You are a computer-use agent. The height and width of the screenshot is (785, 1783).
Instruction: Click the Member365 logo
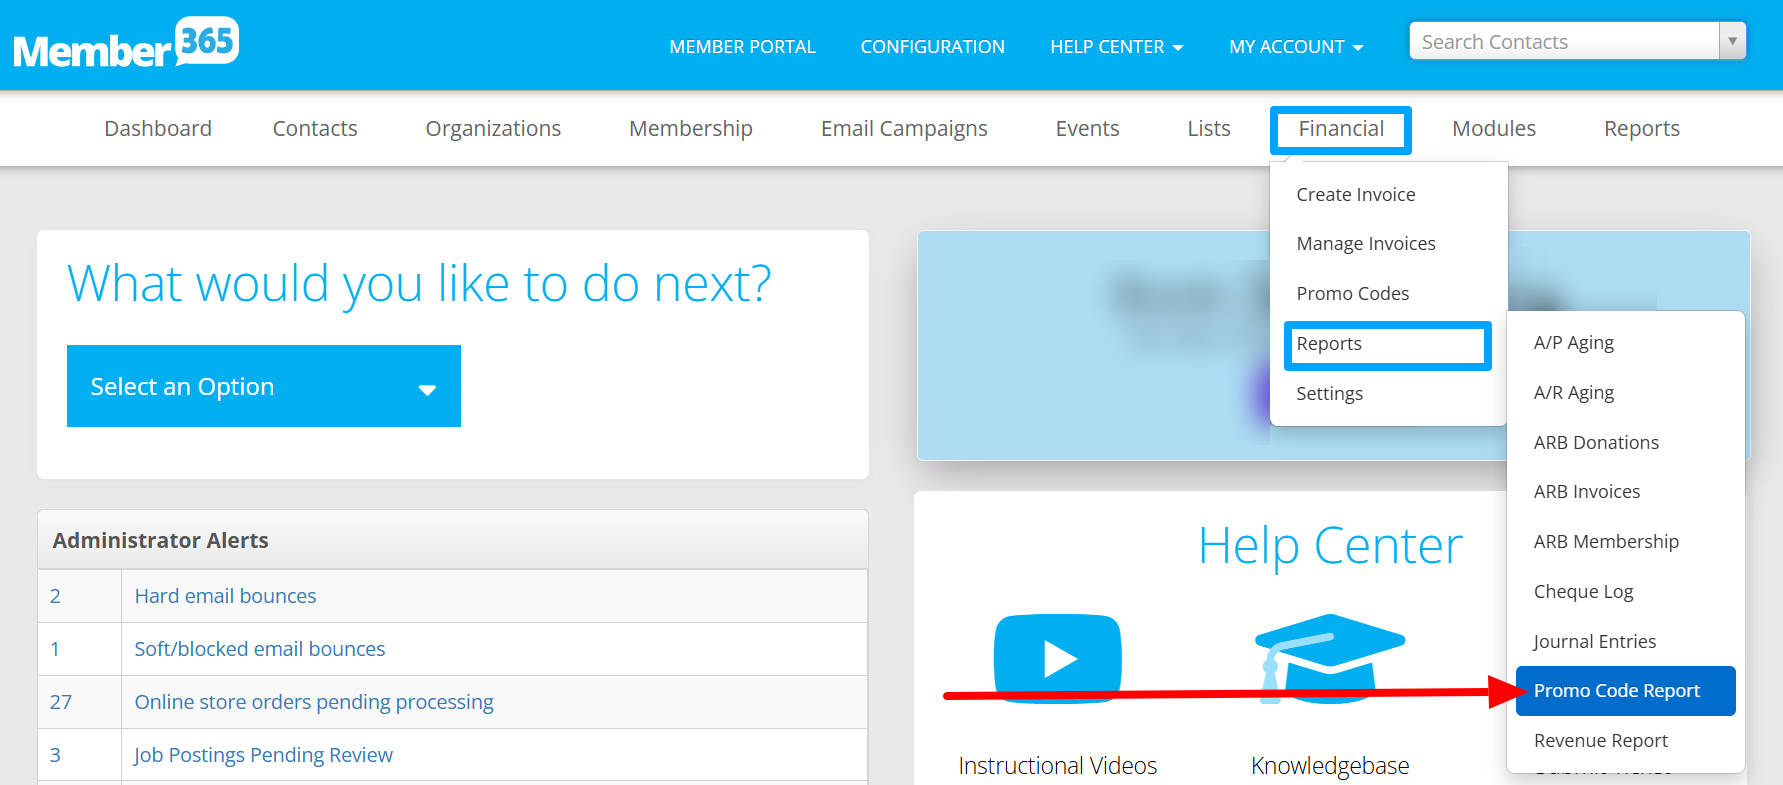click(126, 44)
